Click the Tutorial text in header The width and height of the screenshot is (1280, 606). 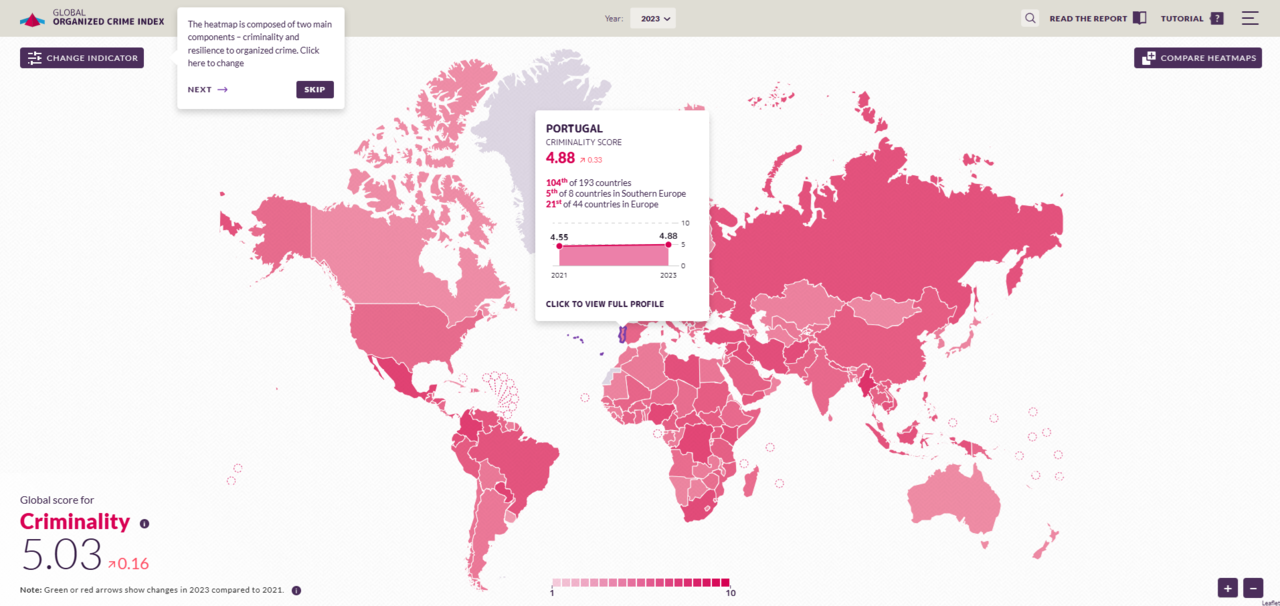pyautogui.click(x=1182, y=18)
